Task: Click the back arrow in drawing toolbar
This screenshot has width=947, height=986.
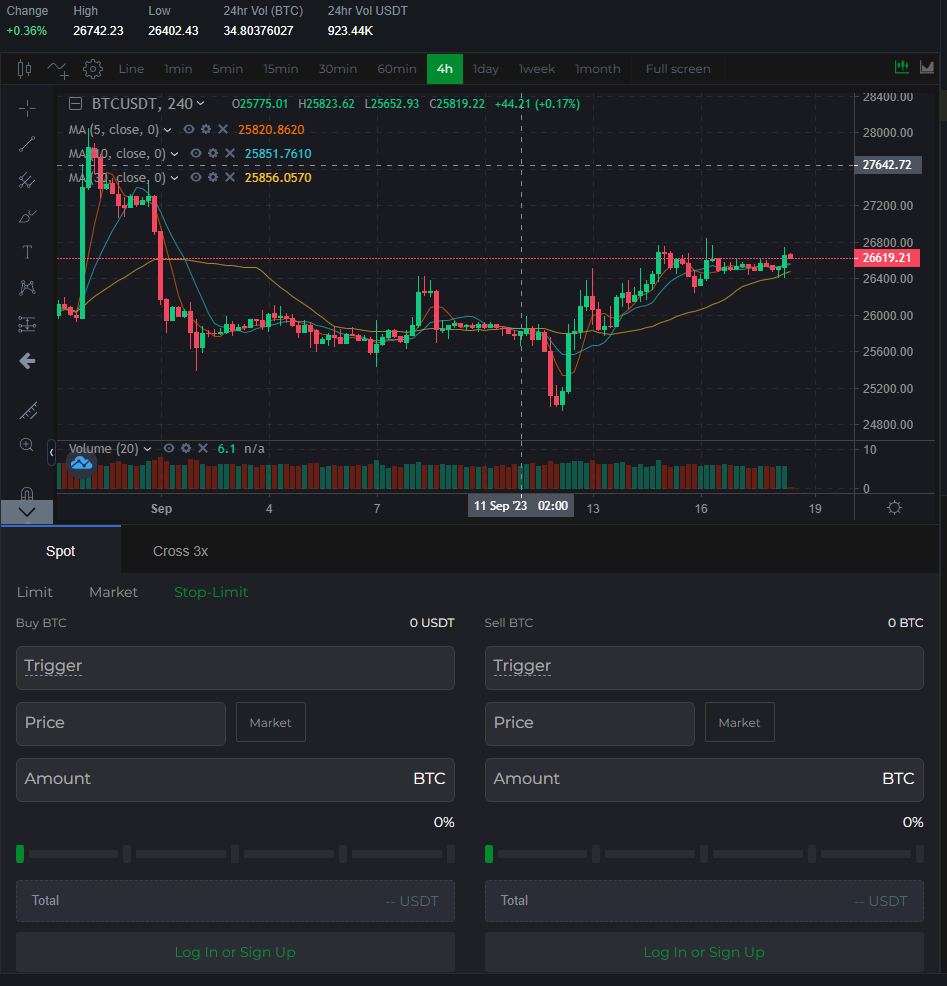Action: (x=27, y=361)
